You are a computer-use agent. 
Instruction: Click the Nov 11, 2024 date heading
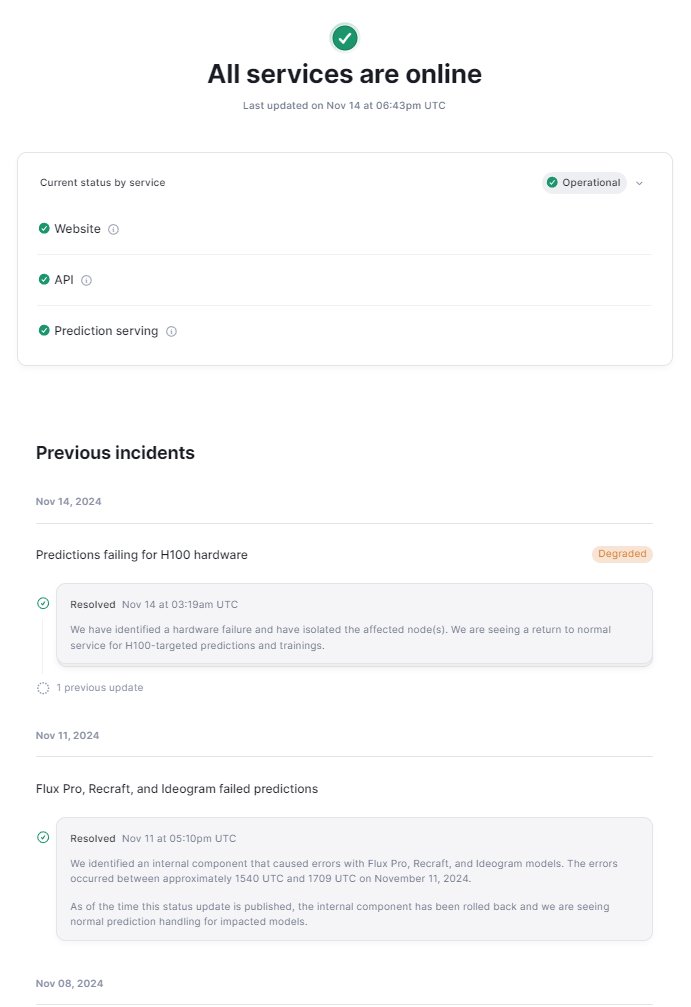pyautogui.click(x=68, y=735)
